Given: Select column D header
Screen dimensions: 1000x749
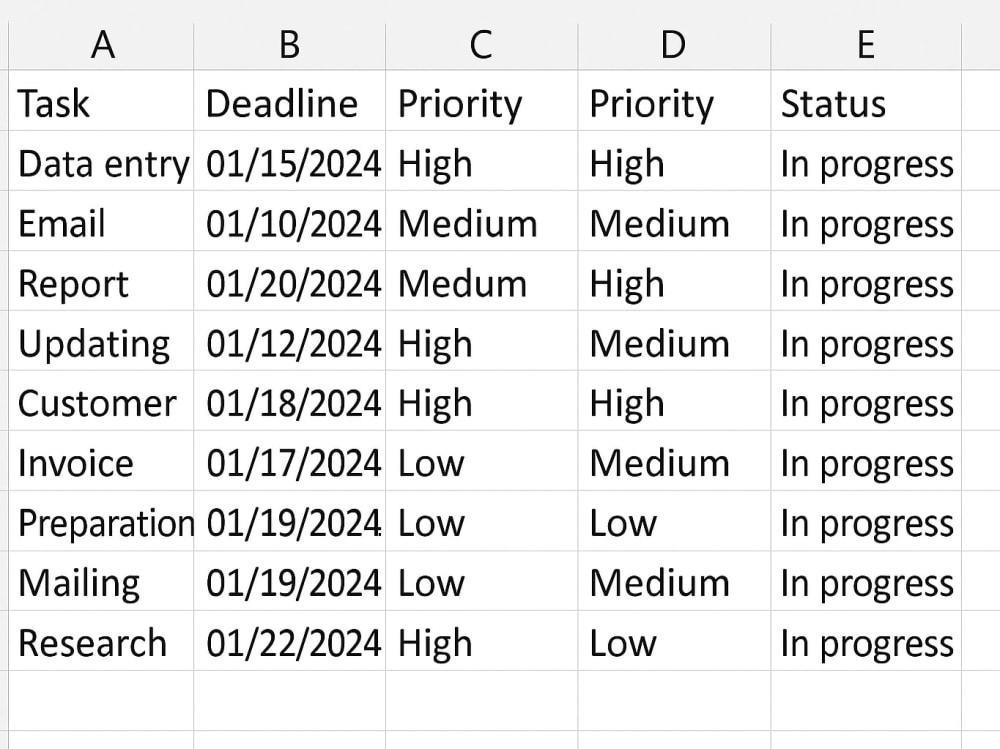Looking at the screenshot, I should point(674,46).
